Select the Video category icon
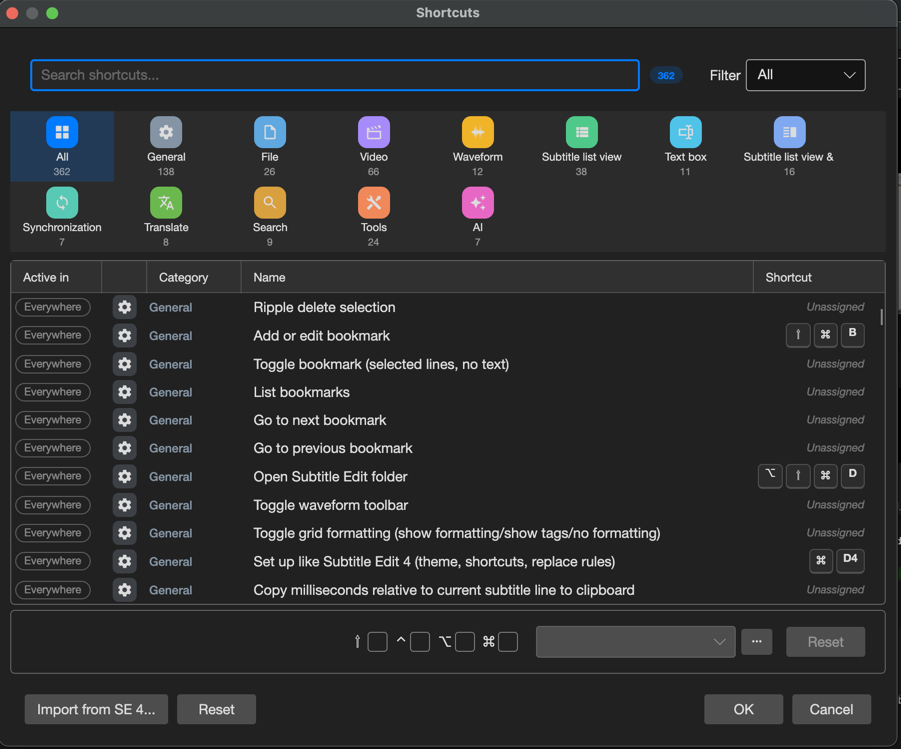Viewport: 901px width, 749px height. pyautogui.click(x=374, y=132)
